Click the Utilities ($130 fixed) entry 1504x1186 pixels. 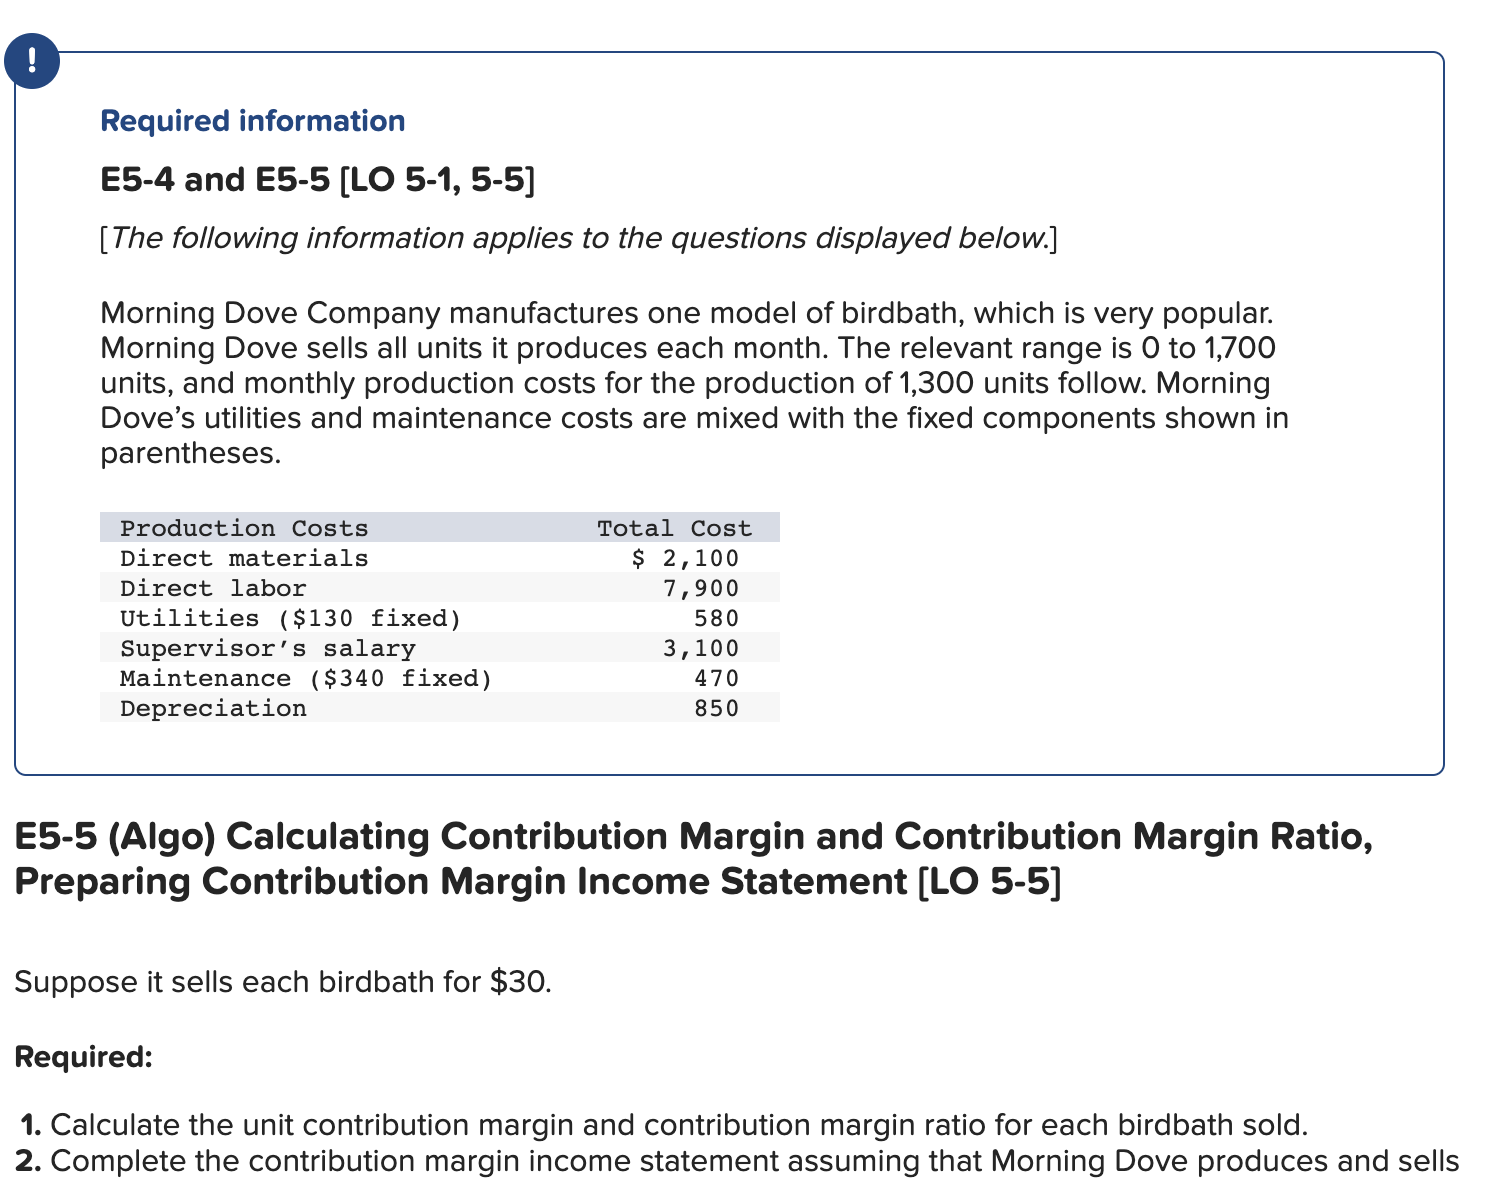(x=291, y=618)
